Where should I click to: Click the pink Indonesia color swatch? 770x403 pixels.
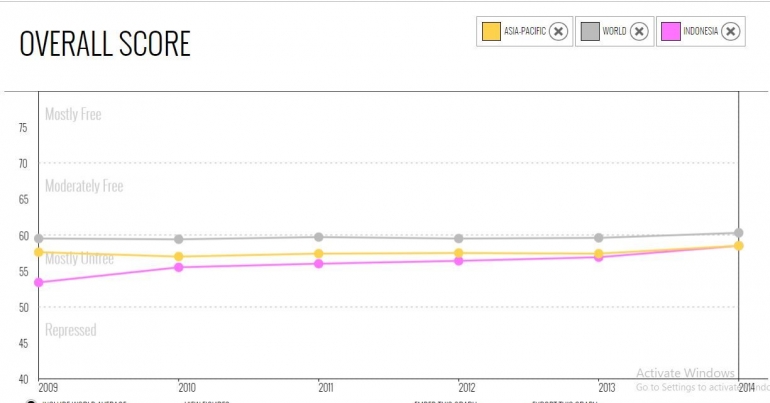(x=670, y=32)
